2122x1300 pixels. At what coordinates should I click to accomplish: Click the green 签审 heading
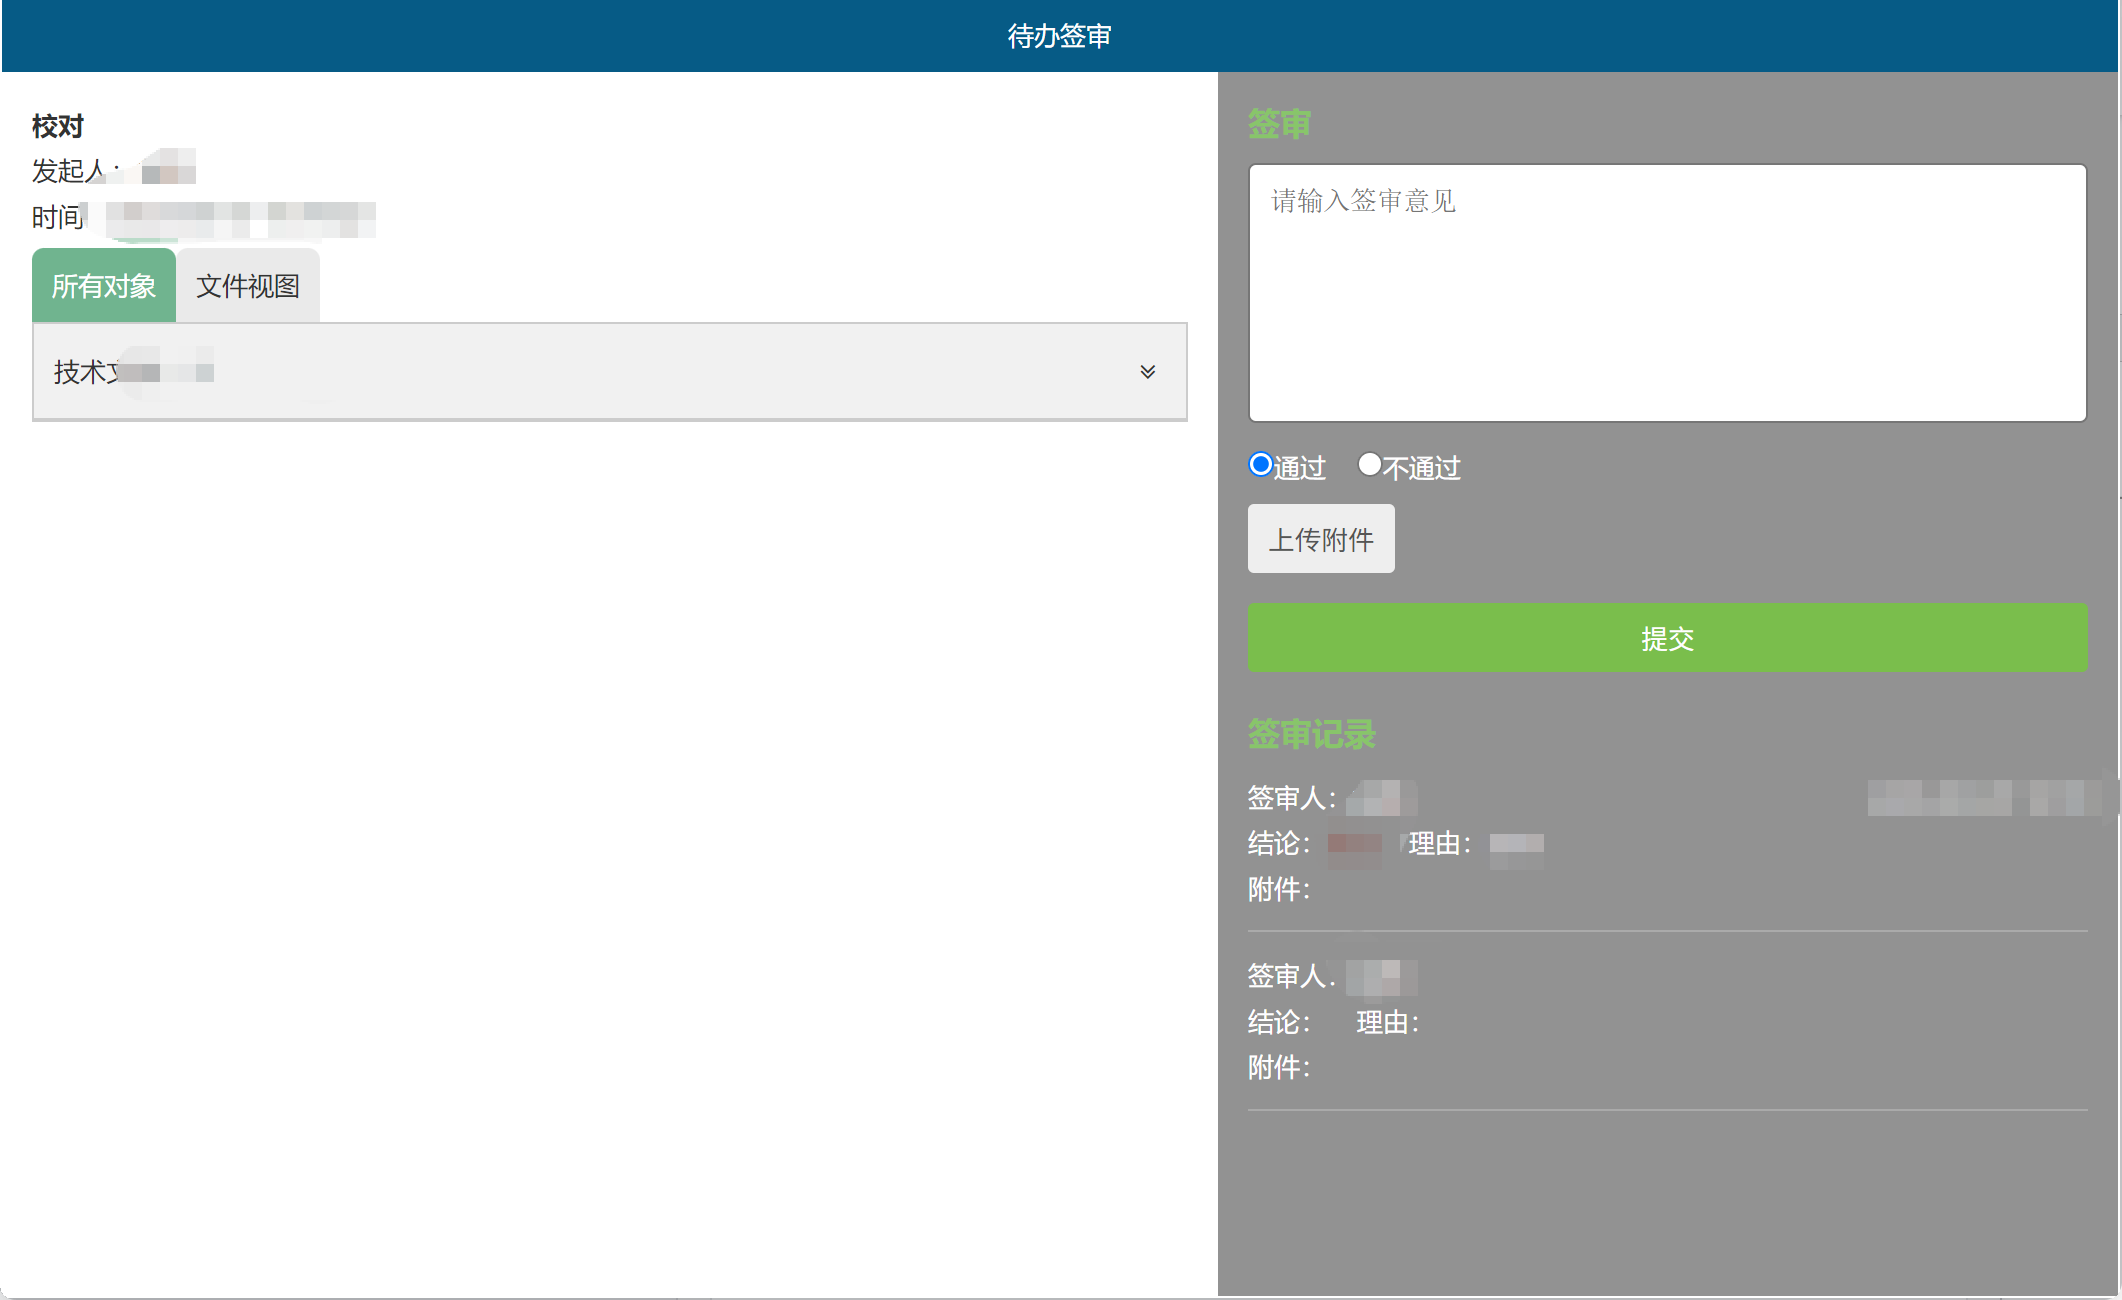pos(1278,125)
